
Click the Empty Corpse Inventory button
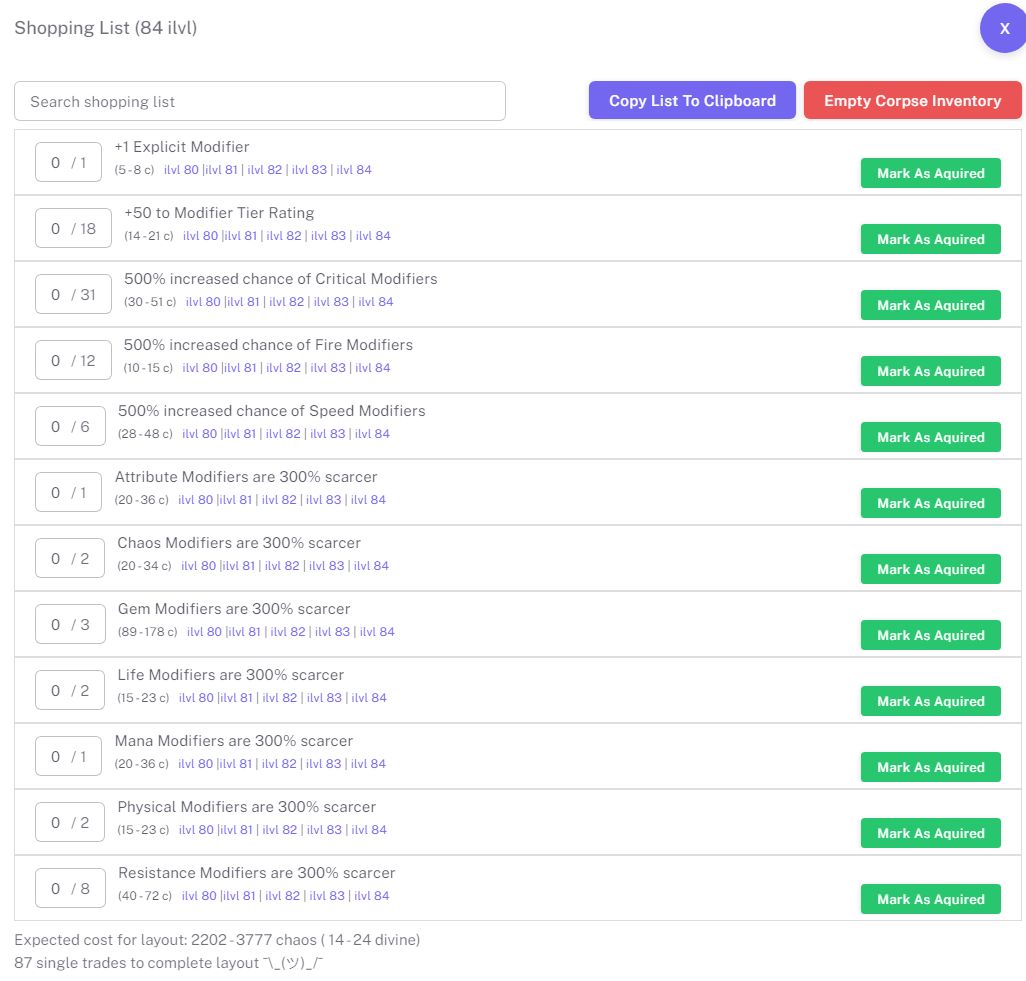pyautogui.click(x=912, y=101)
